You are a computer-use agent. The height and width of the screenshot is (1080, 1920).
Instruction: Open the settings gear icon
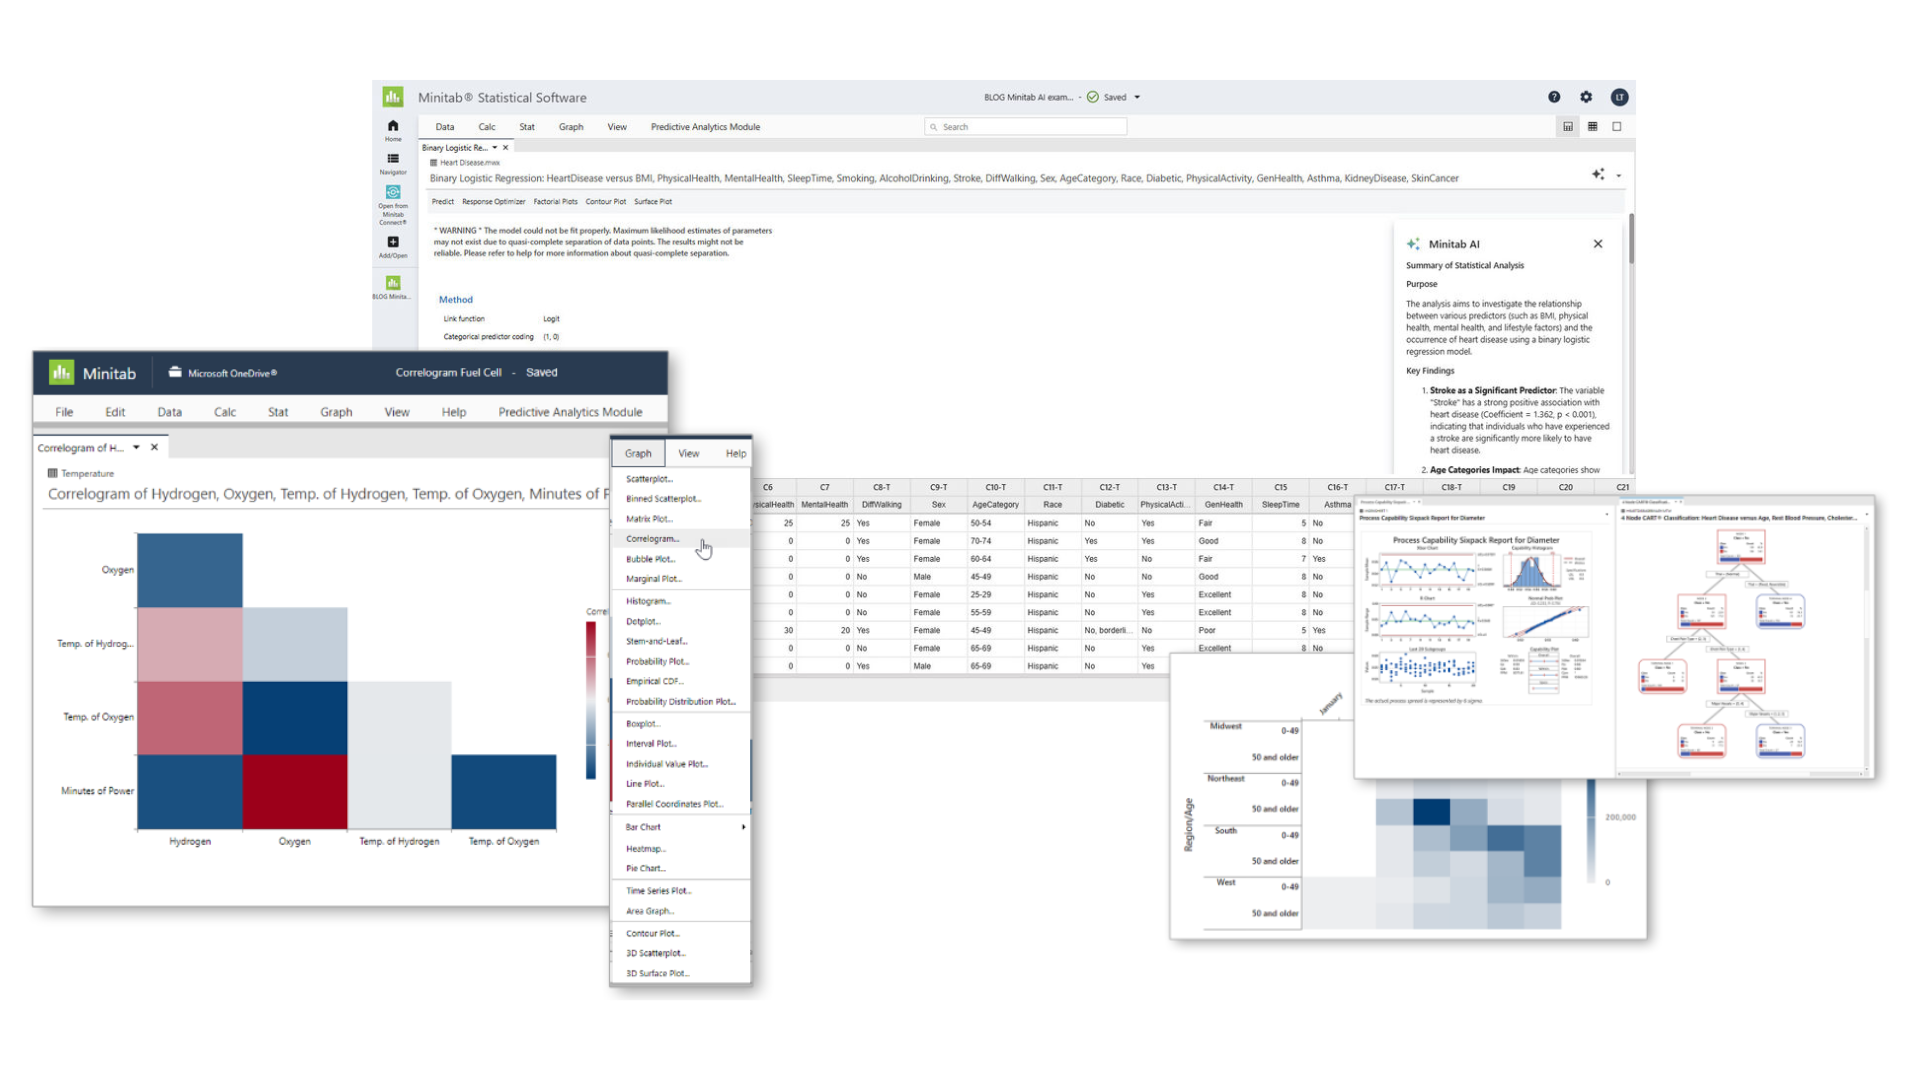point(1586,97)
